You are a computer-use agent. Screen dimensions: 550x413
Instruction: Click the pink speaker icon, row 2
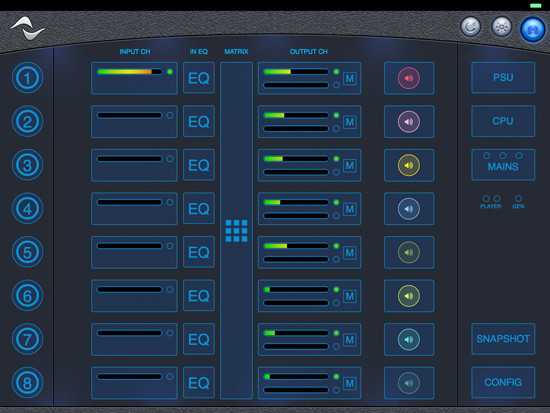tap(409, 121)
